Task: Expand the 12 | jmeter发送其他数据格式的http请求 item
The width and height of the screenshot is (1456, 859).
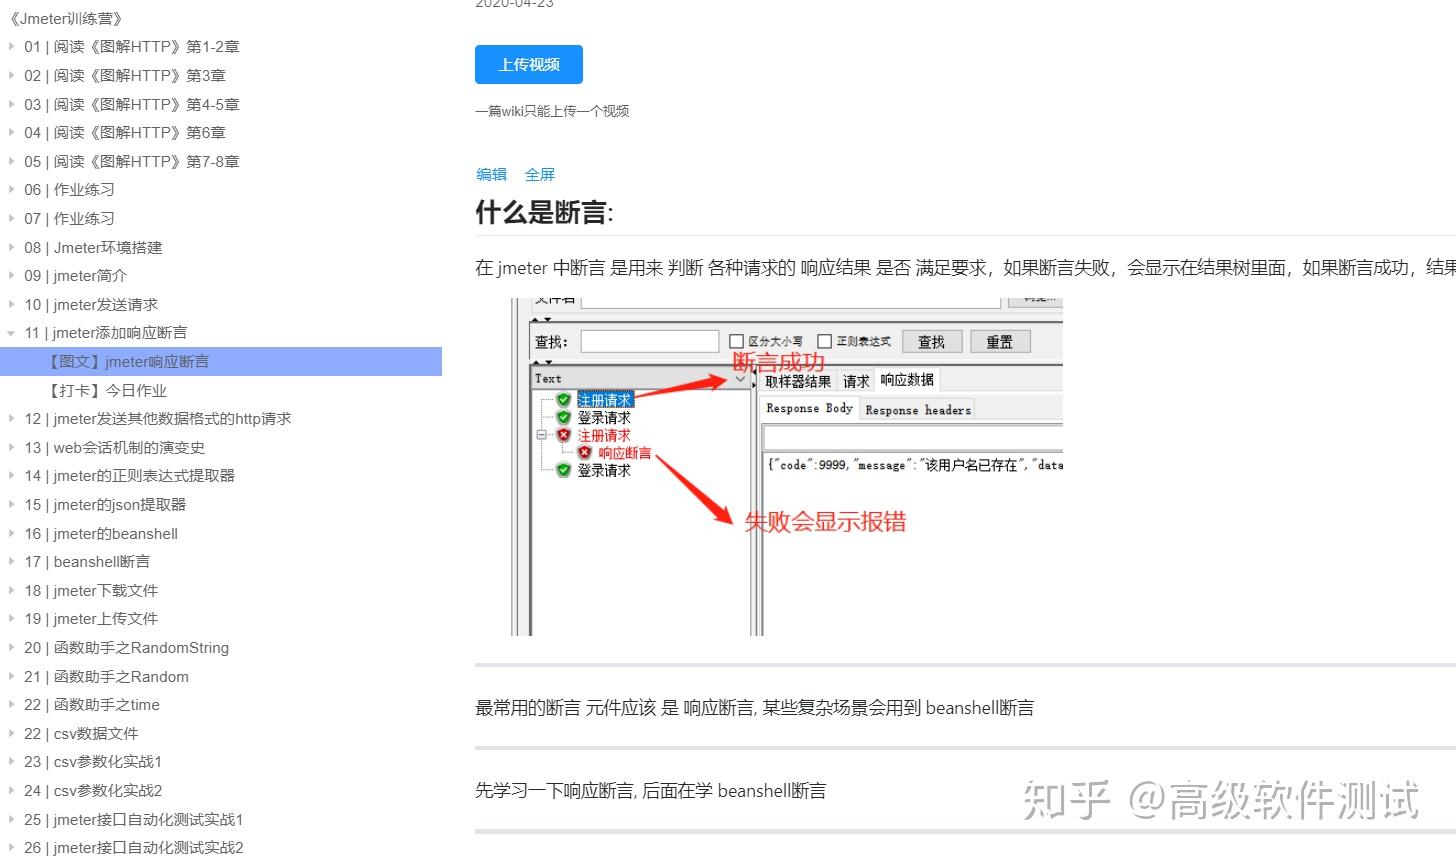Action: pos(10,418)
